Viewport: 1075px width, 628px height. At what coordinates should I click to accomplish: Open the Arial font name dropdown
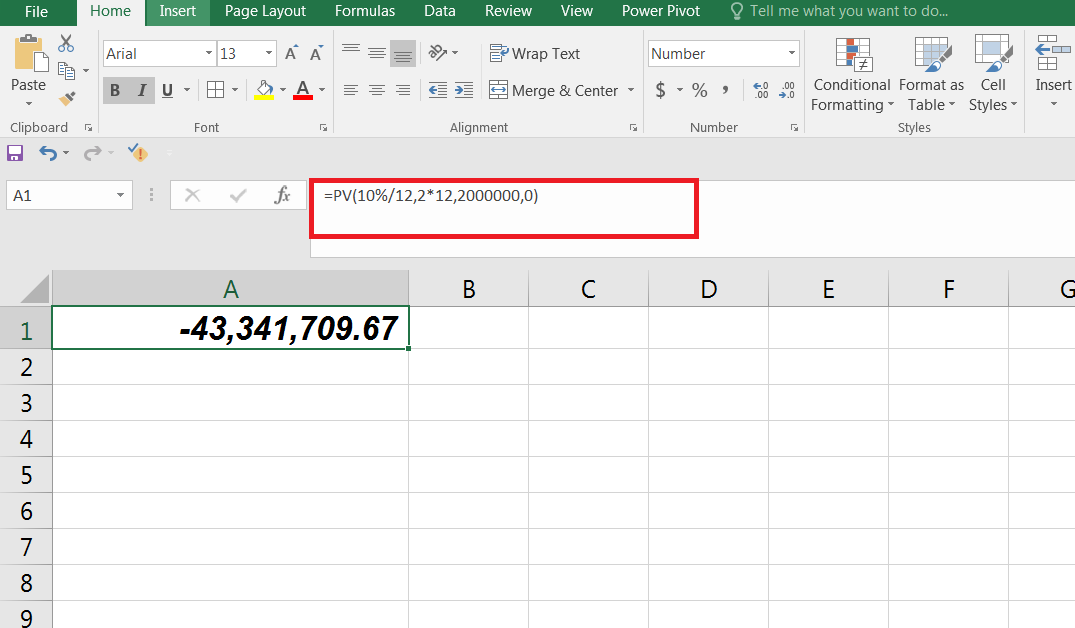(208, 53)
